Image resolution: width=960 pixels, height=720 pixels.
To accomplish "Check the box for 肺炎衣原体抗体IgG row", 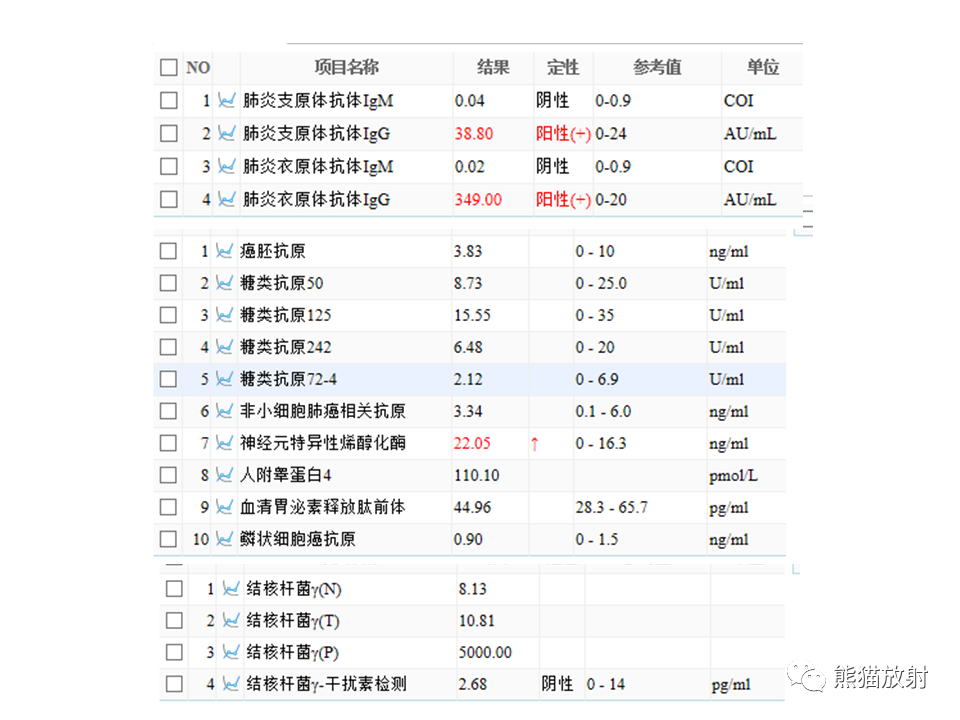I will pyautogui.click(x=168, y=200).
